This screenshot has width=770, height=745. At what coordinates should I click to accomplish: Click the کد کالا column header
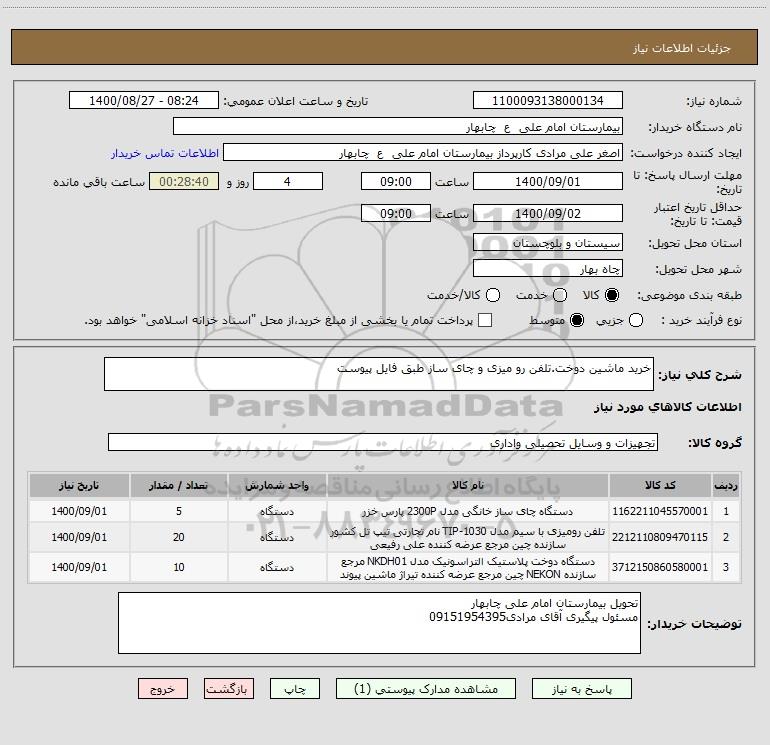tap(660, 485)
